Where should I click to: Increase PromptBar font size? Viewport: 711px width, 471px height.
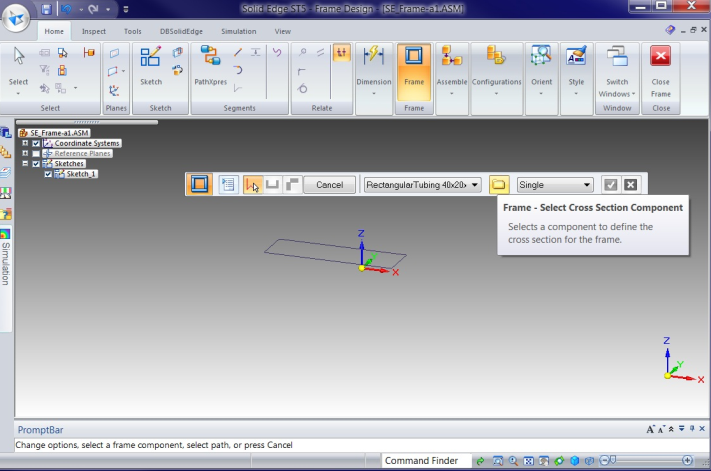click(x=650, y=429)
